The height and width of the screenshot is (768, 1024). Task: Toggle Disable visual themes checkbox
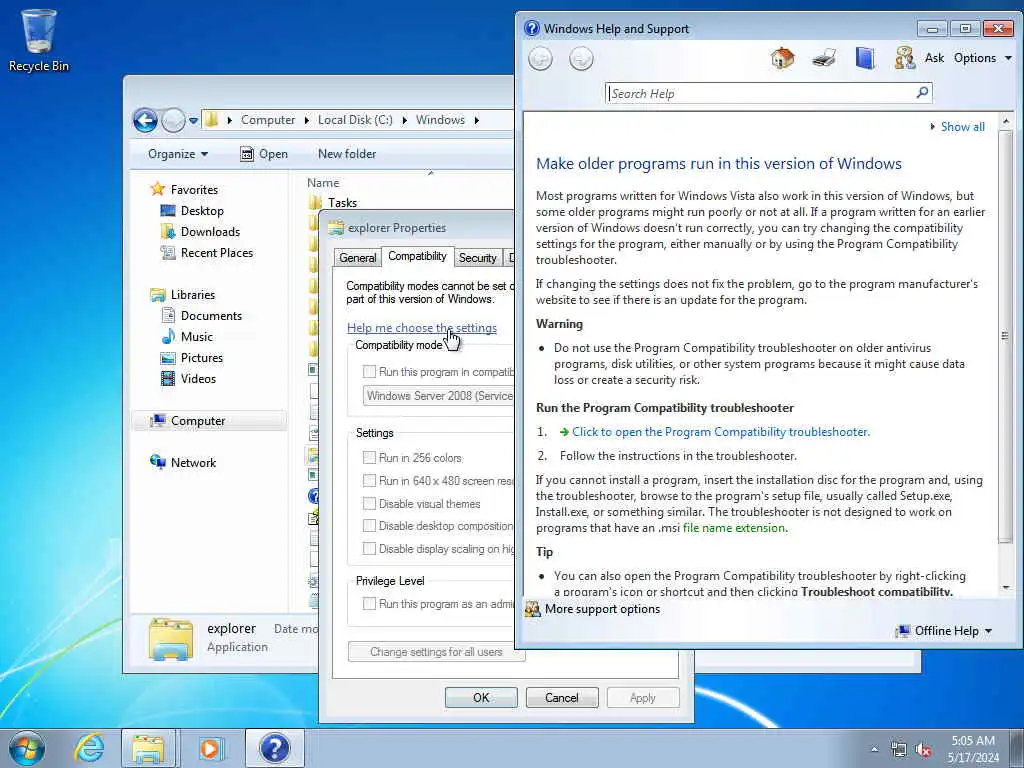[x=369, y=504]
